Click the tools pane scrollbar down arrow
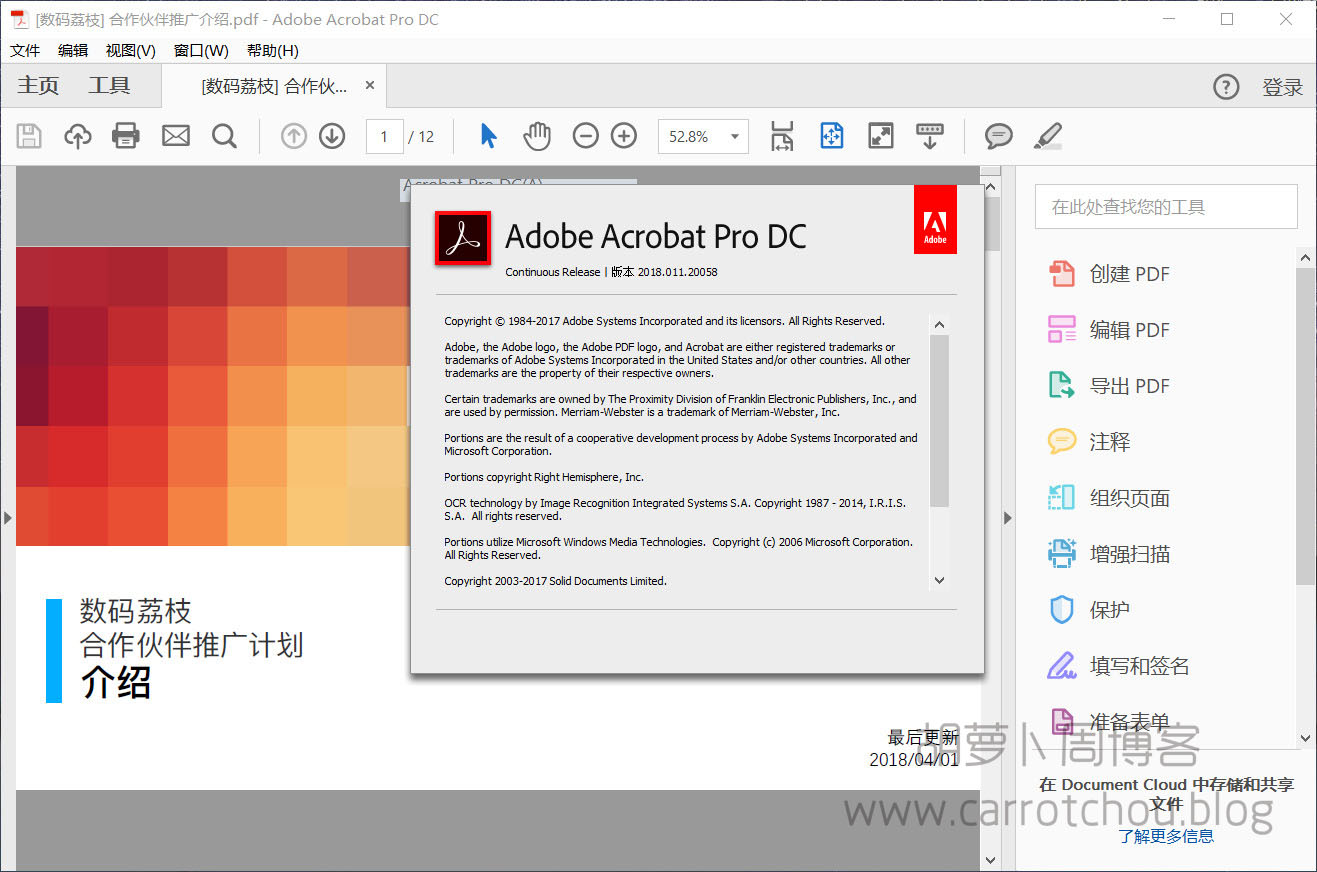 (1306, 738)
